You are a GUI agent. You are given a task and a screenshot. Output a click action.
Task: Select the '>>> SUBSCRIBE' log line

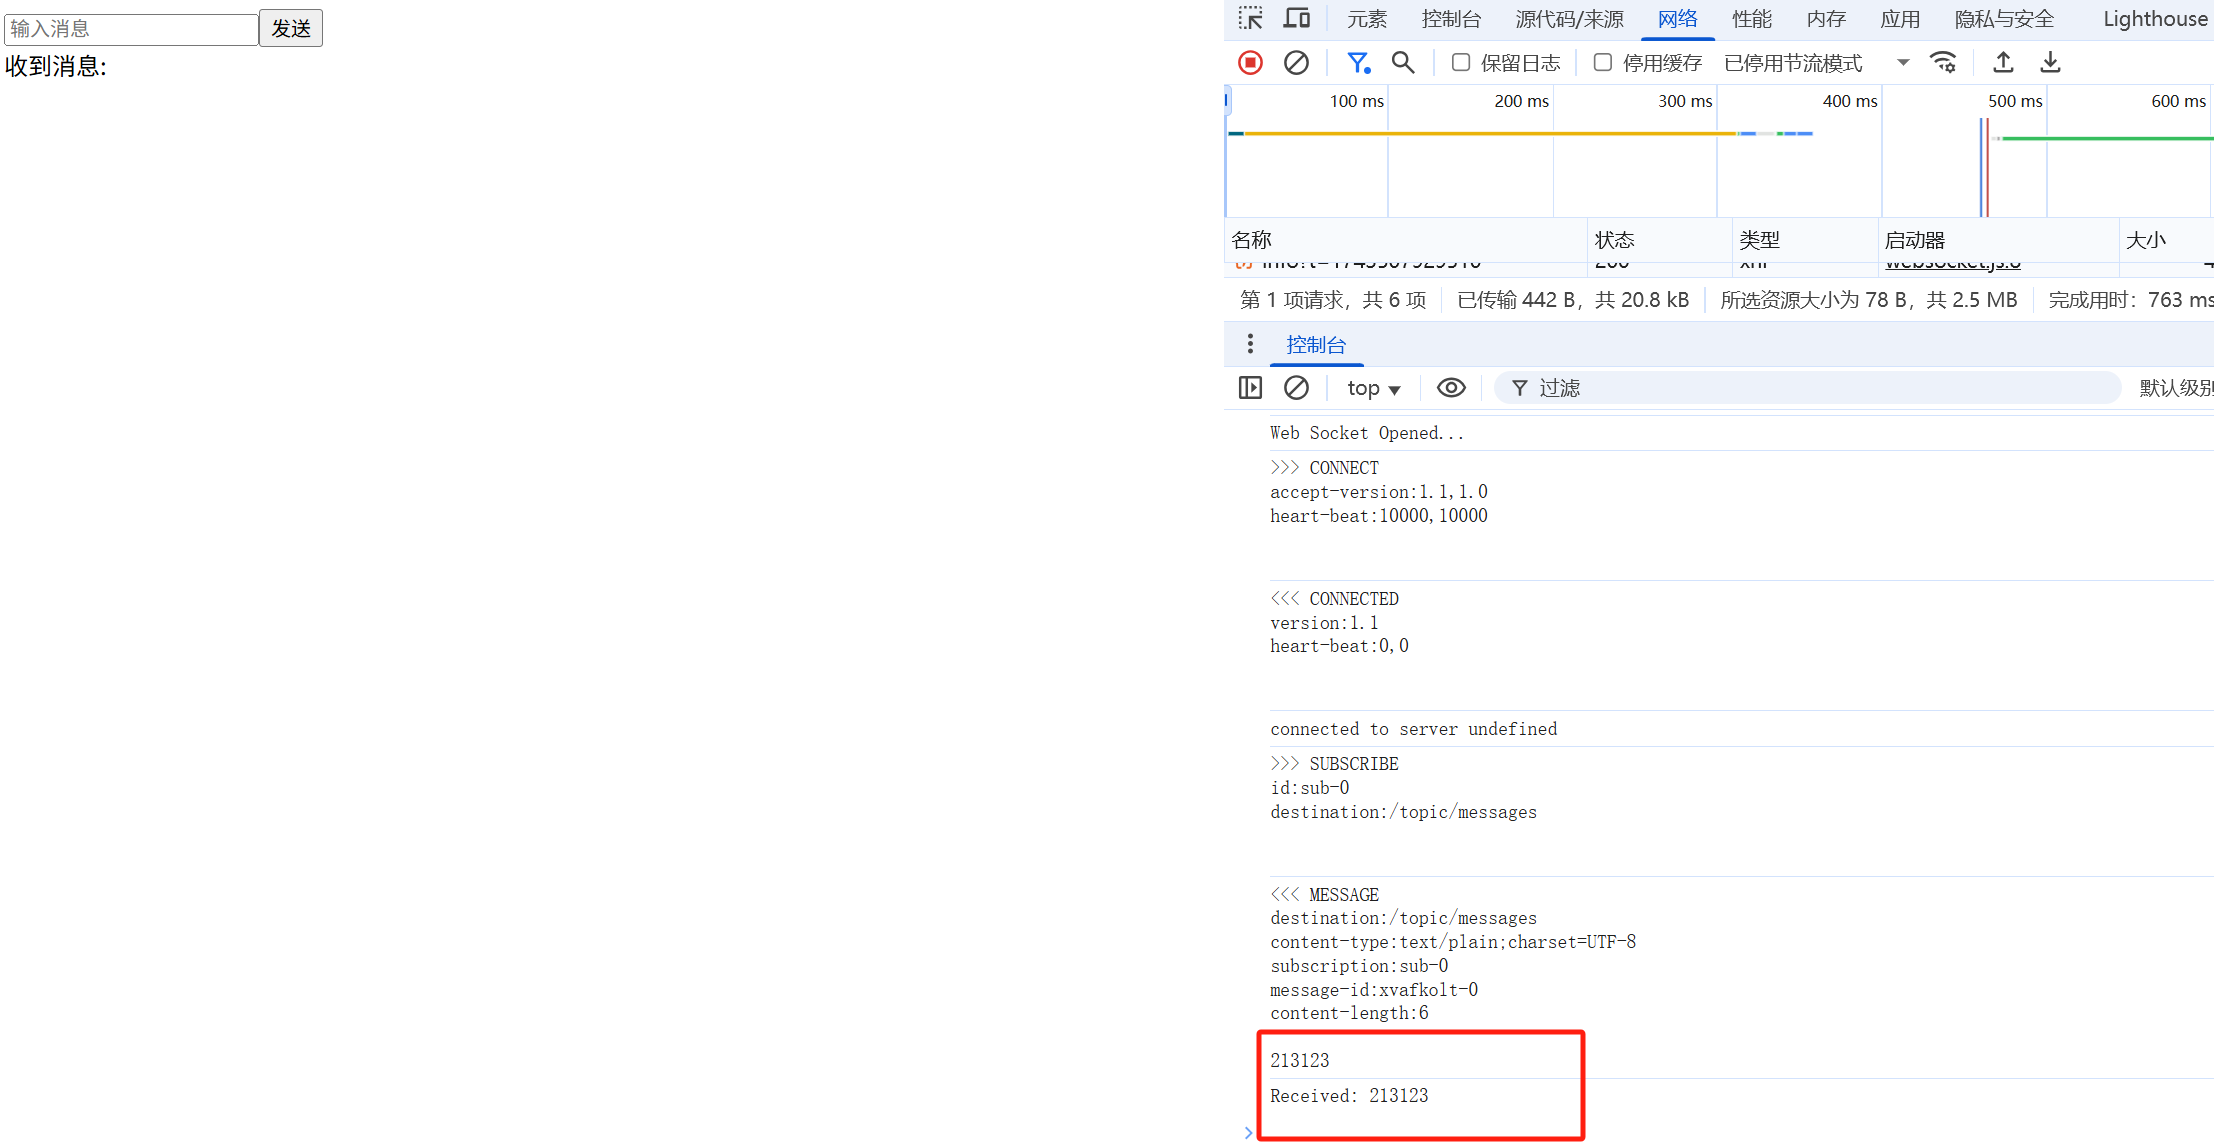[x=1334, y=764]
